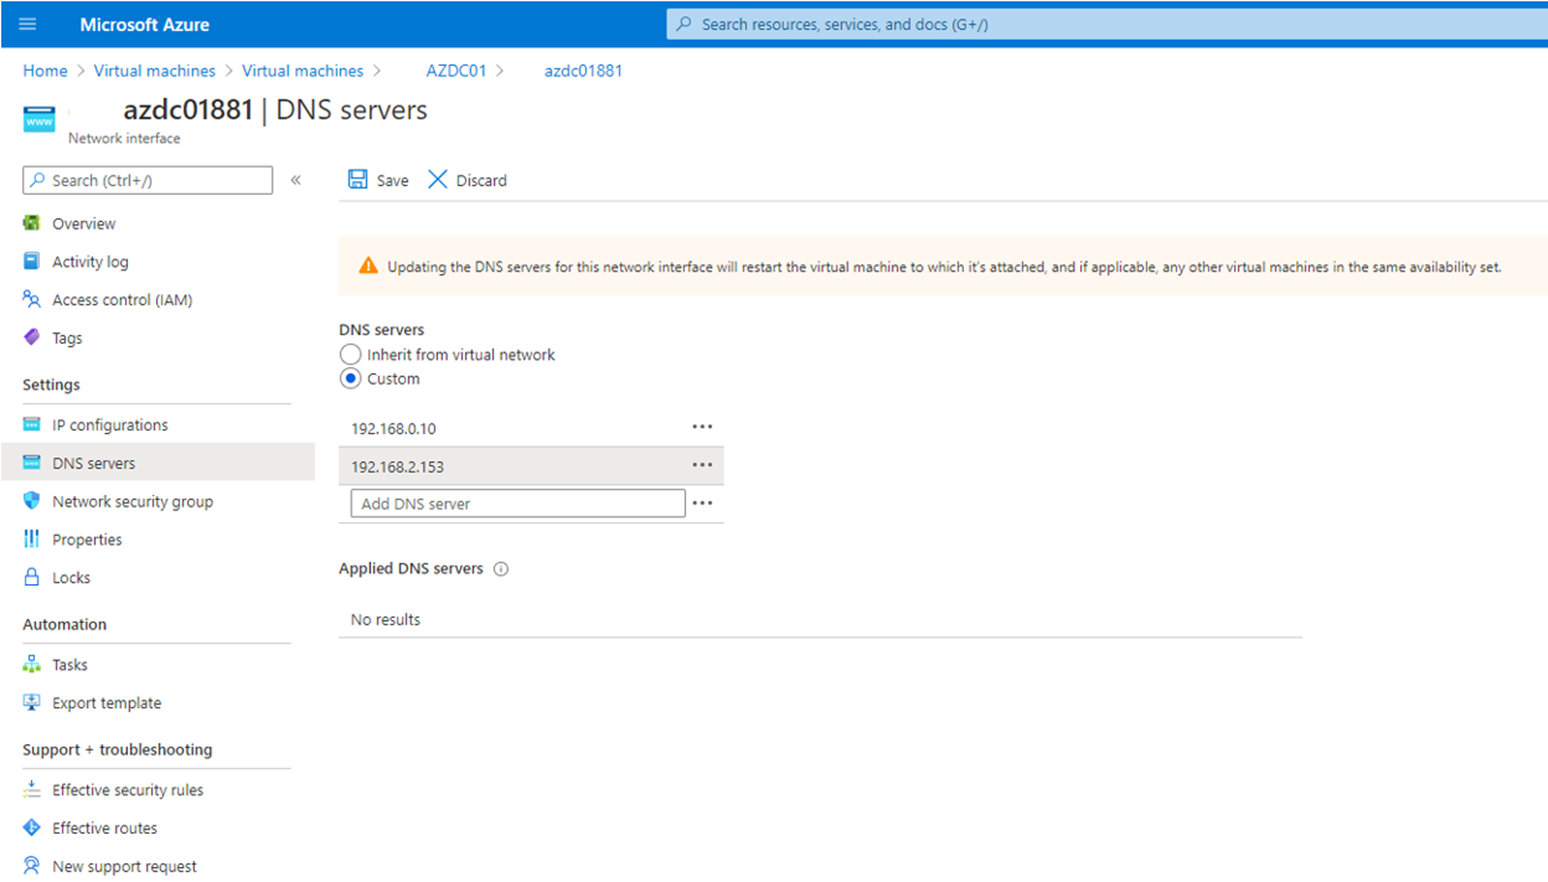The image size is (1548, 882).
Task: Open ellipsis menu beside Add DNS server
Action: (x=702, y=503)
